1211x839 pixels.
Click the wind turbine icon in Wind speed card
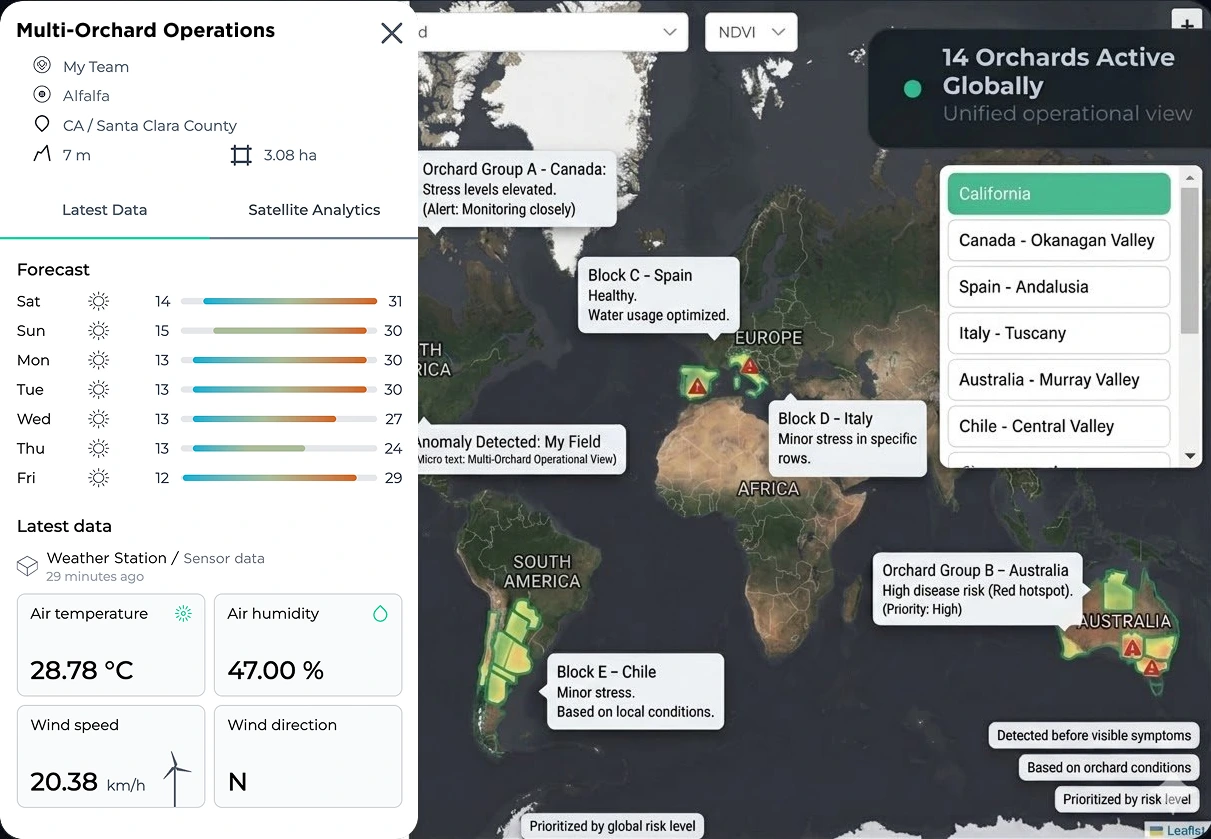[x=176, y=777]
